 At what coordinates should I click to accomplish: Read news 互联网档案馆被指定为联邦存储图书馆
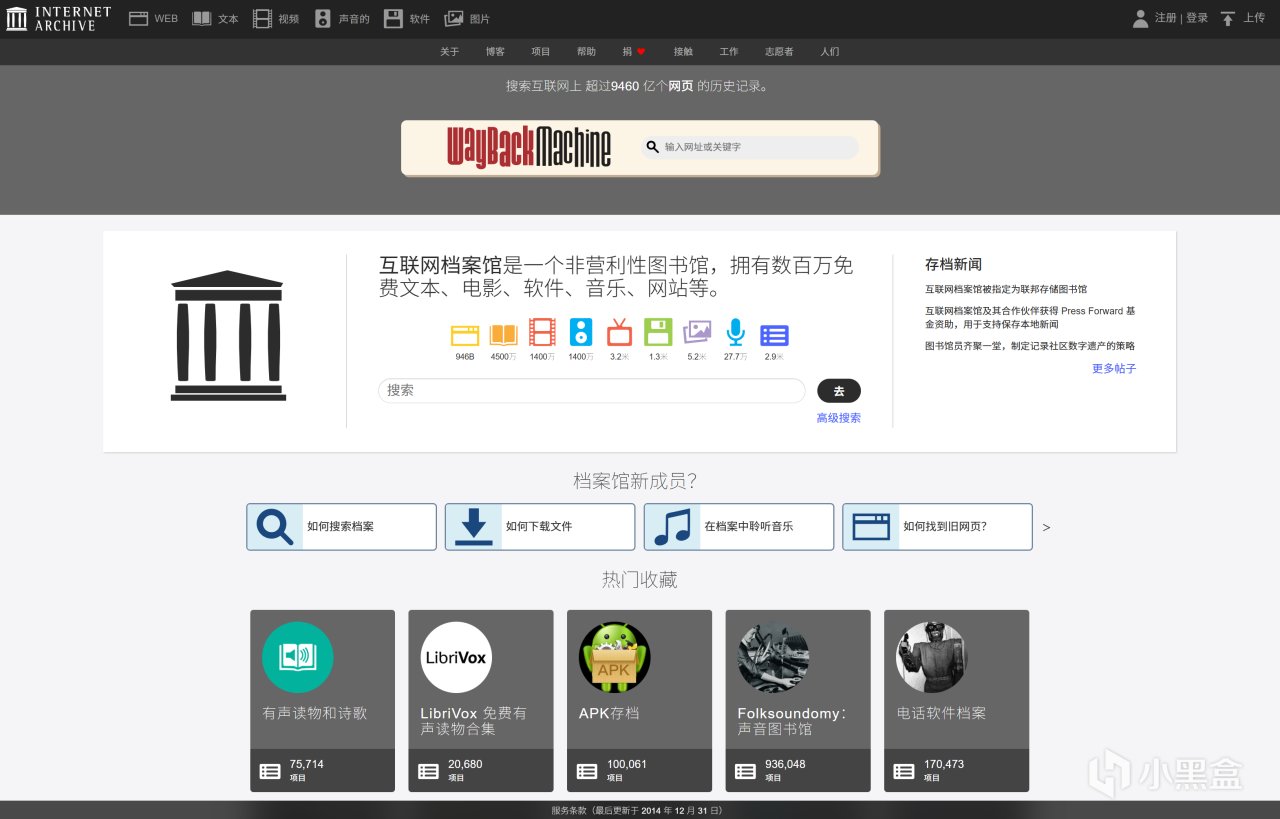click(x=1006, y=289)
